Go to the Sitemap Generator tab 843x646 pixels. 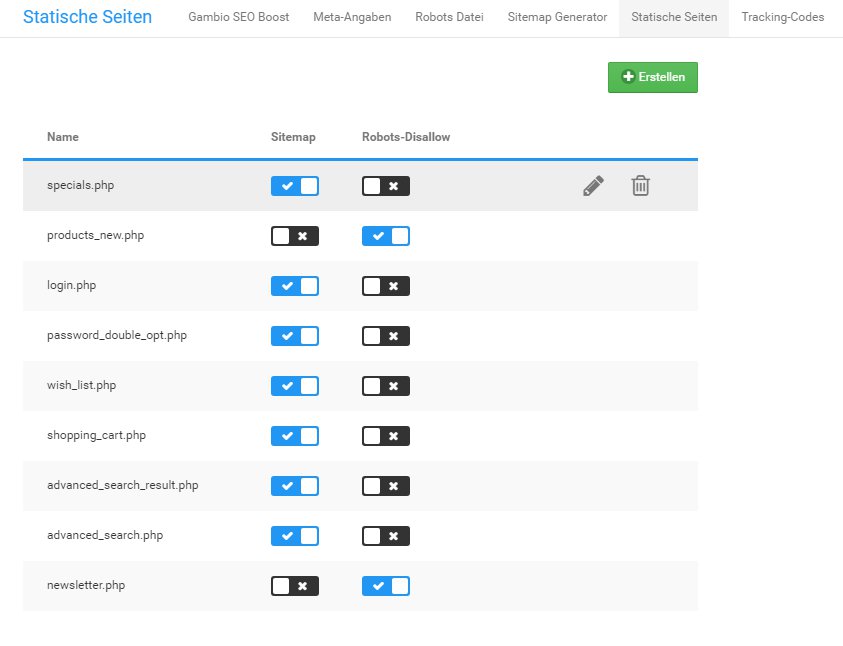pos(557,18)
